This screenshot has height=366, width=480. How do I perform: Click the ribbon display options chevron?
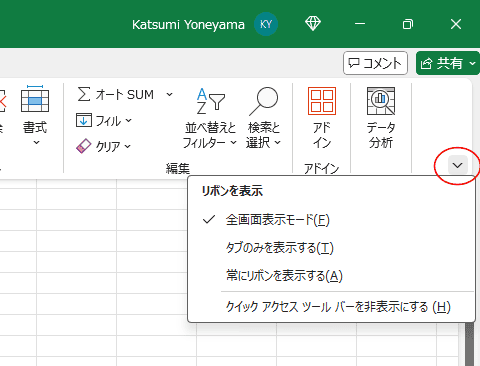[x=458, y=165]
